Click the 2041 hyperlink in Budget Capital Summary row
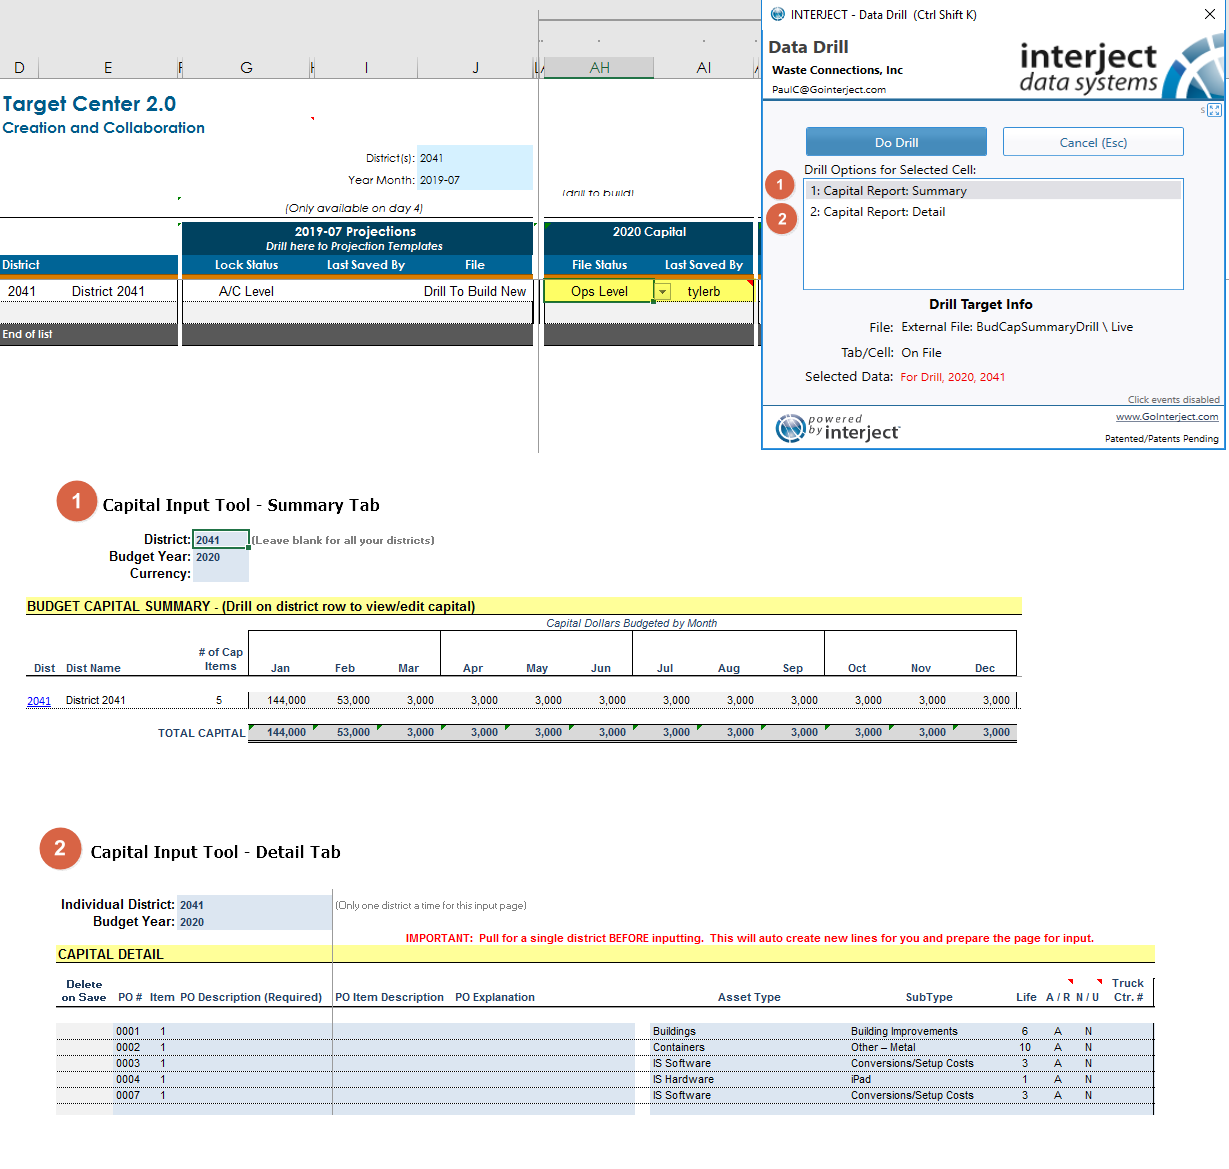Screen dimensions: 1229x1169 point(39,701)
